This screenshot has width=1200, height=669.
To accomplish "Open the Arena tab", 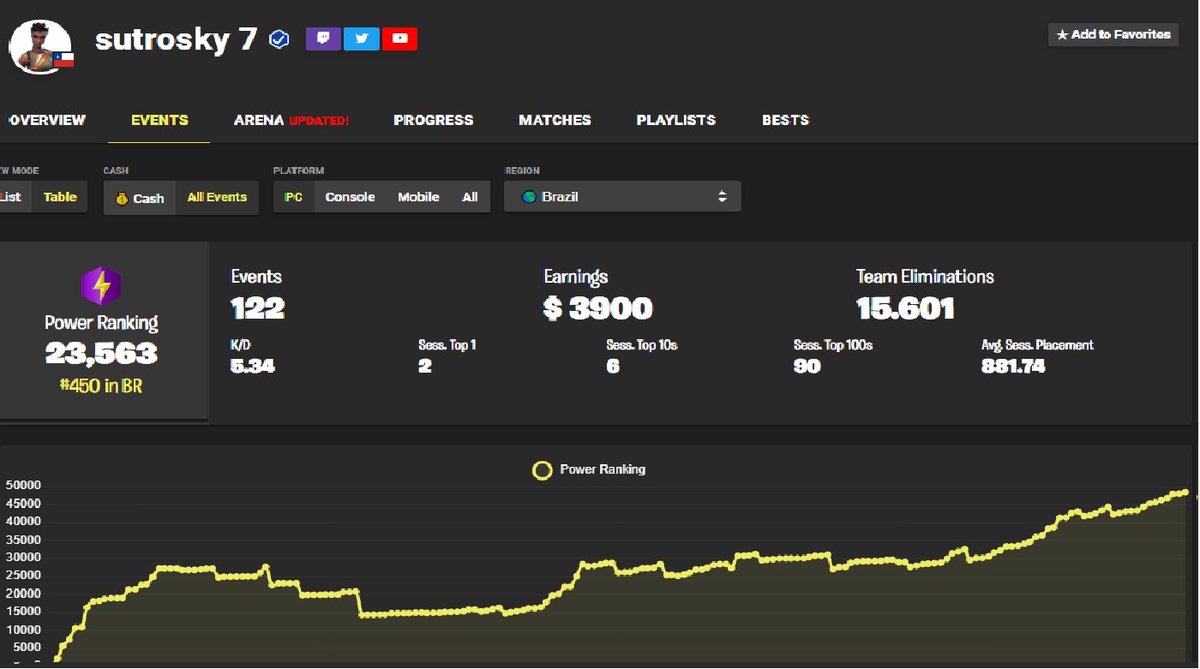I will tap(291, 120).
